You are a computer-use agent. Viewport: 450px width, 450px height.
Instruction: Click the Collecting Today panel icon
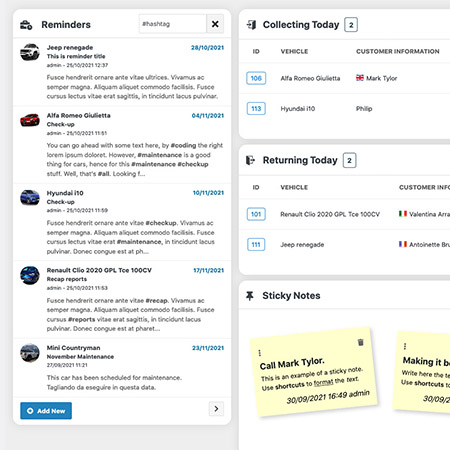coord(251,25)
